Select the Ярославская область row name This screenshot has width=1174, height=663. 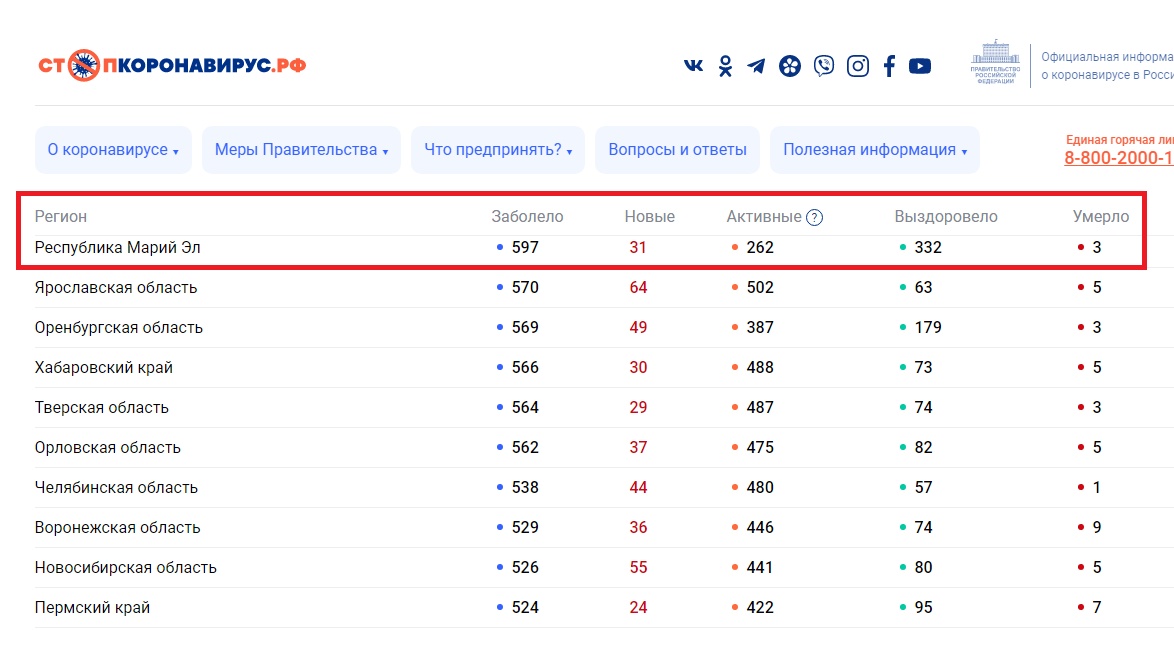116,288
